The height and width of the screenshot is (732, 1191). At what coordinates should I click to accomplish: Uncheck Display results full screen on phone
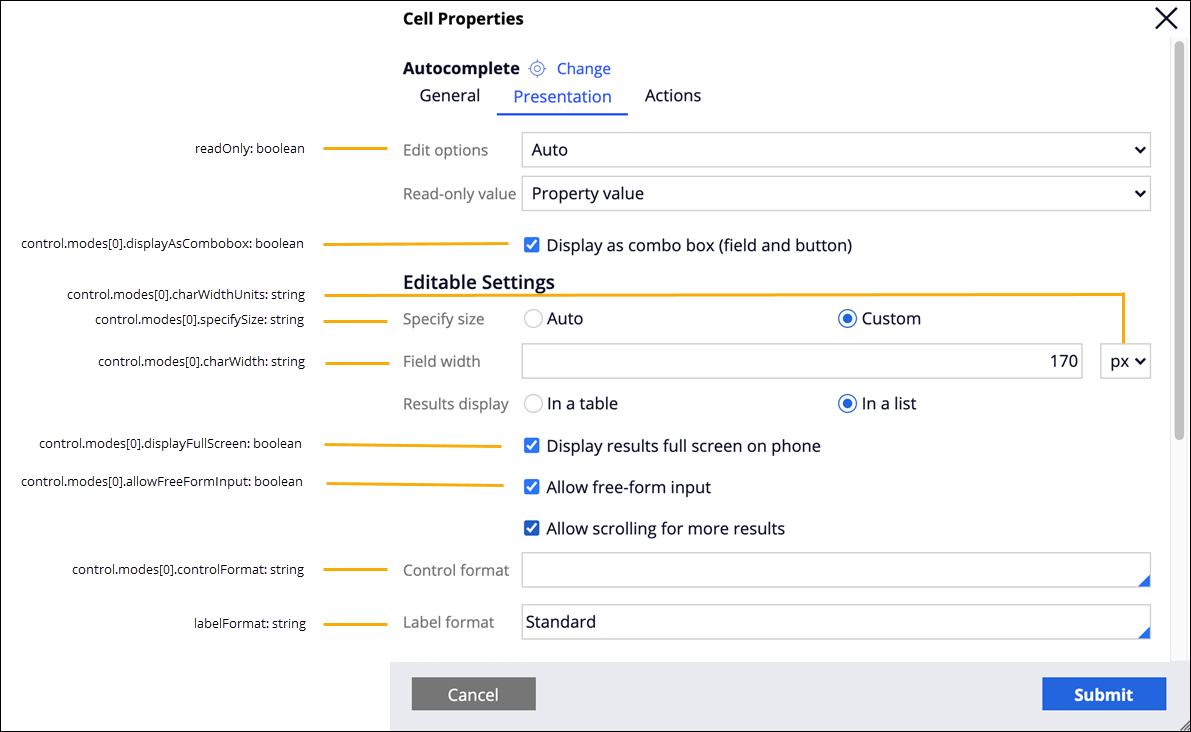coord(532,446)
